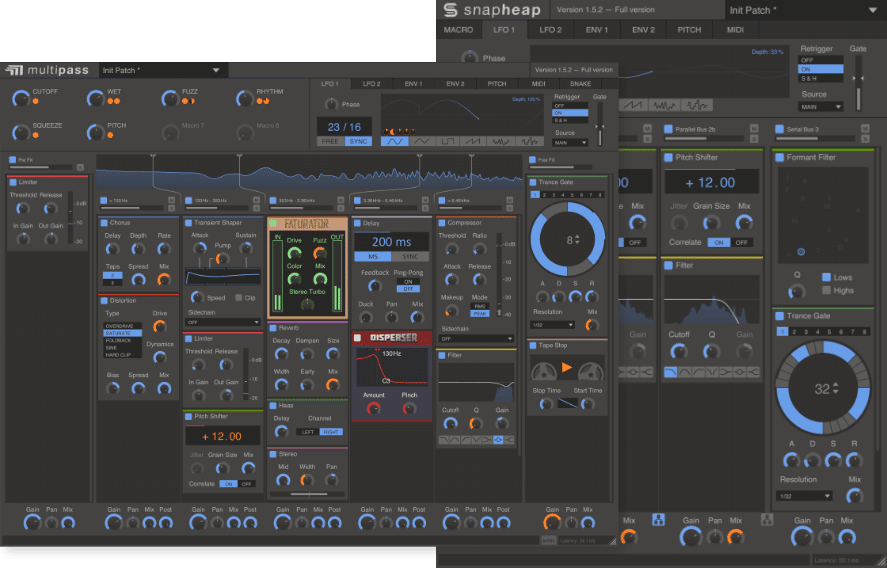Click the bus routing icon beside Parallel Bus 2b Gain
The height and width of the screenshot is (568, 887).
click(x=658, y=519)
